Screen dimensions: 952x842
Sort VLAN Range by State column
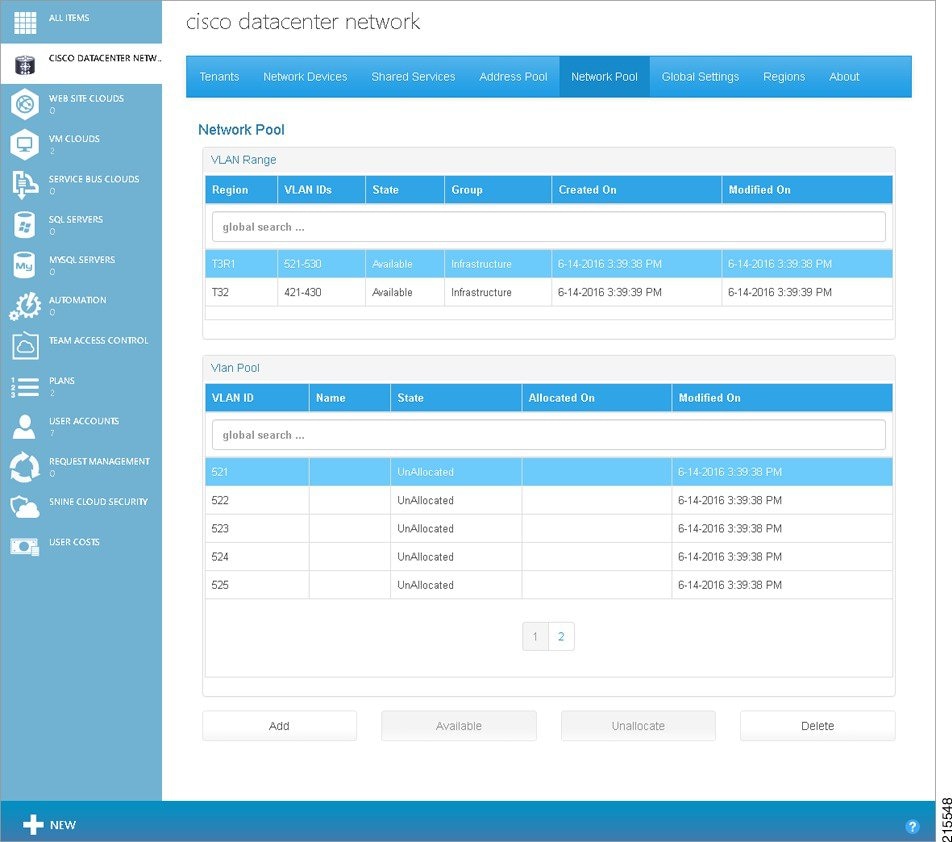[x=405, y=190]
